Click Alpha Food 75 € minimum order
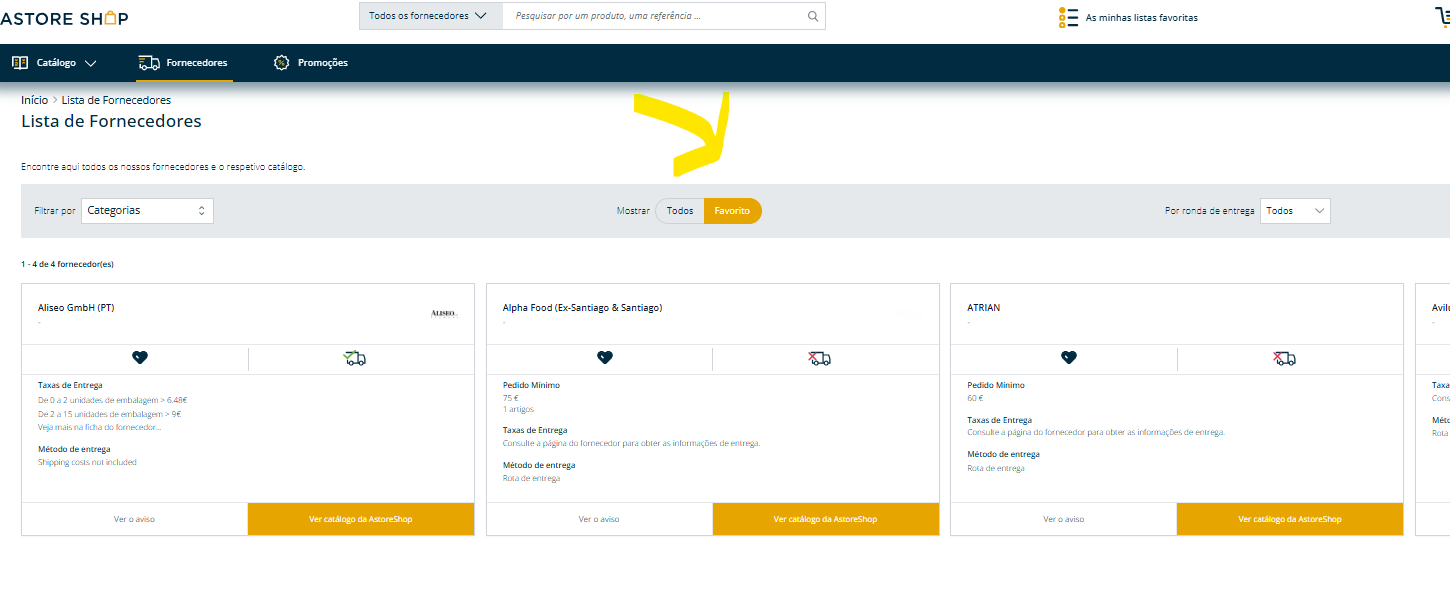The image size is (1450, 604). [x=511, y=398]
